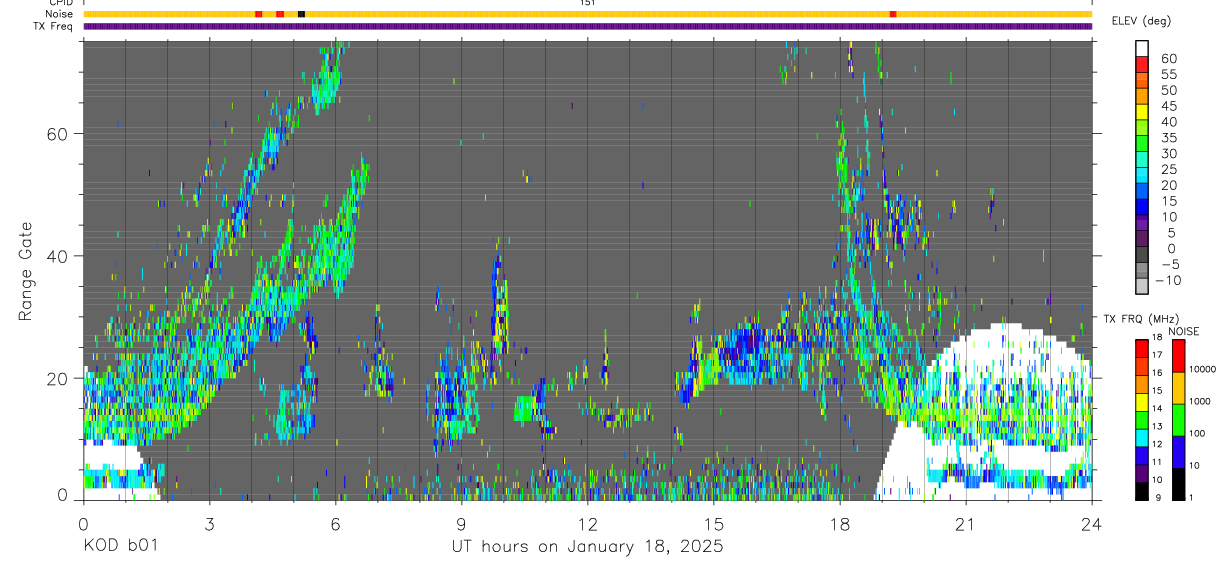Pick the blue ELEV segment between 15 and 20
The image size is (1228, 567).
click(x=1142, y=192)
